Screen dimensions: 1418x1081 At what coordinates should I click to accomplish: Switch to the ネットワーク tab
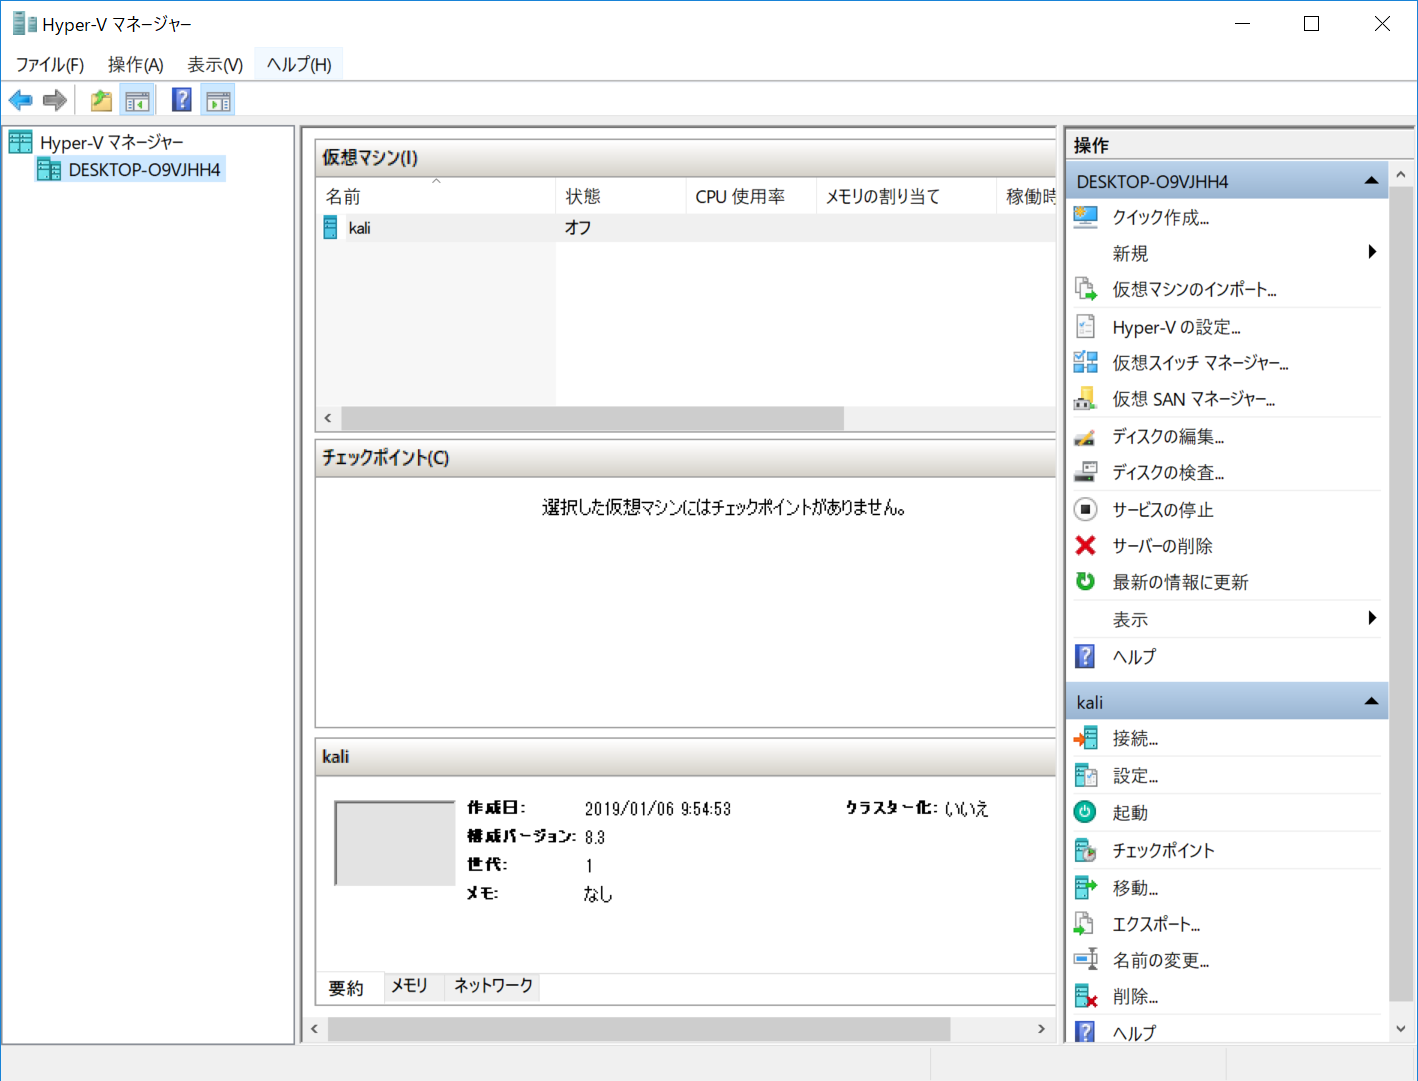tap(493, 986)
